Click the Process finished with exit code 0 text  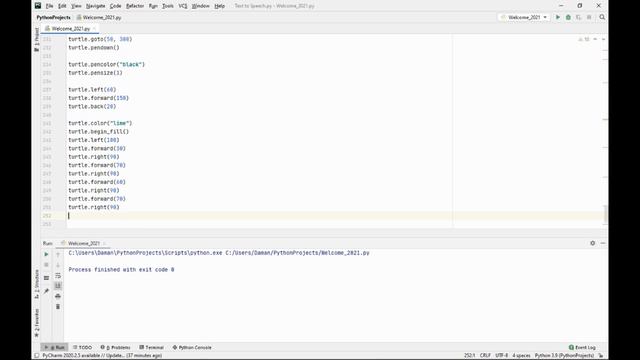[121, 269]
